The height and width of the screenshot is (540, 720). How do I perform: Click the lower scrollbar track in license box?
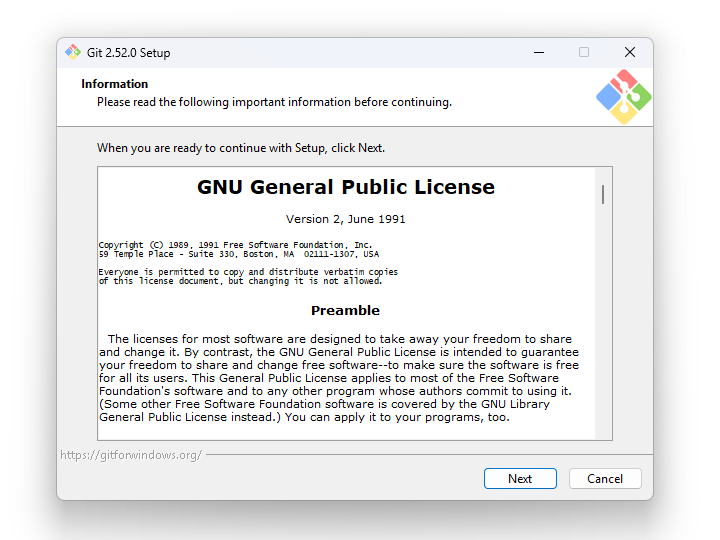[603, 321]
